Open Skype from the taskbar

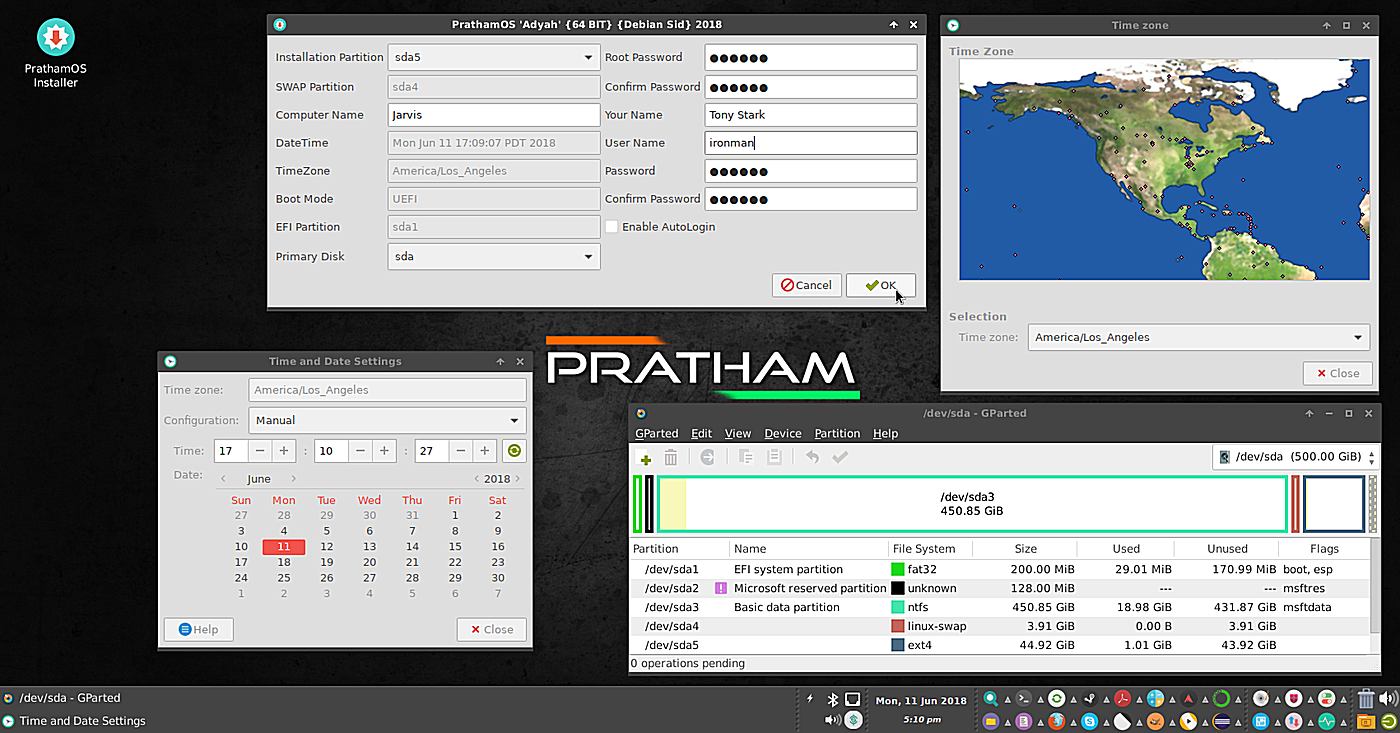pos(1088,721)
